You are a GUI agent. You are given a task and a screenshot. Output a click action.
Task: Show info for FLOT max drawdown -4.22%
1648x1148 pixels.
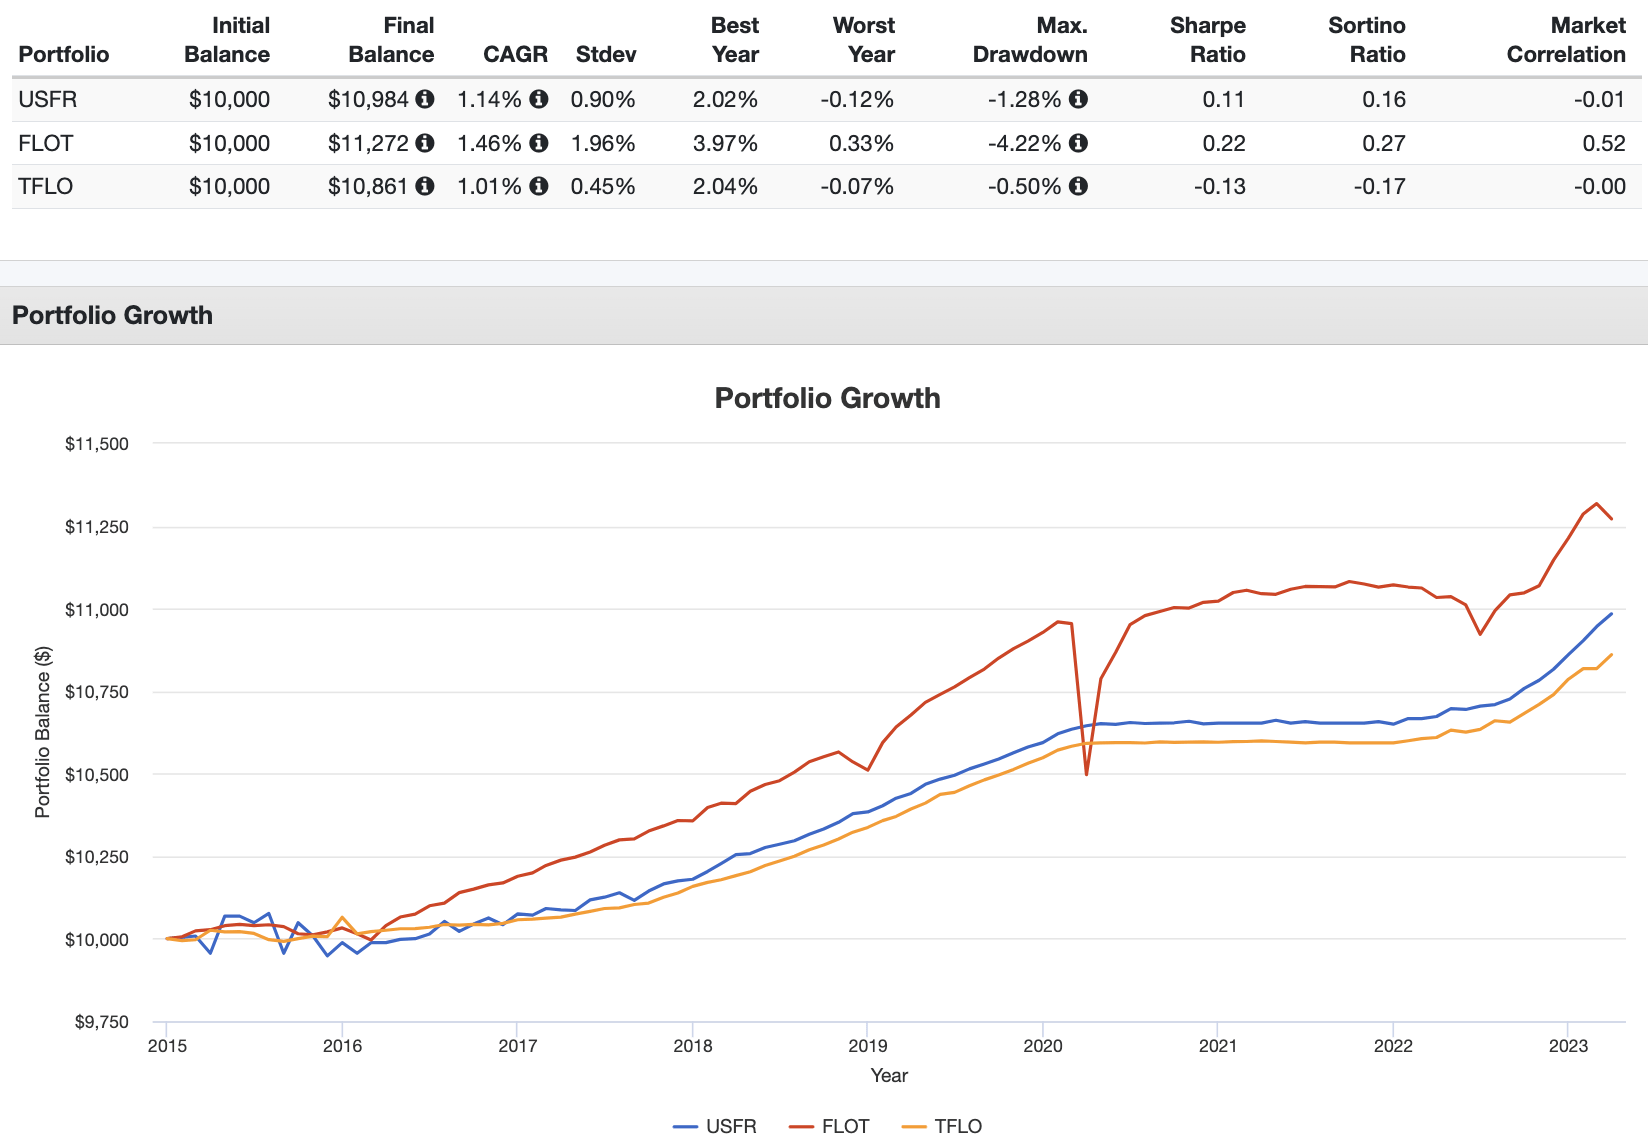(1078, 143)
